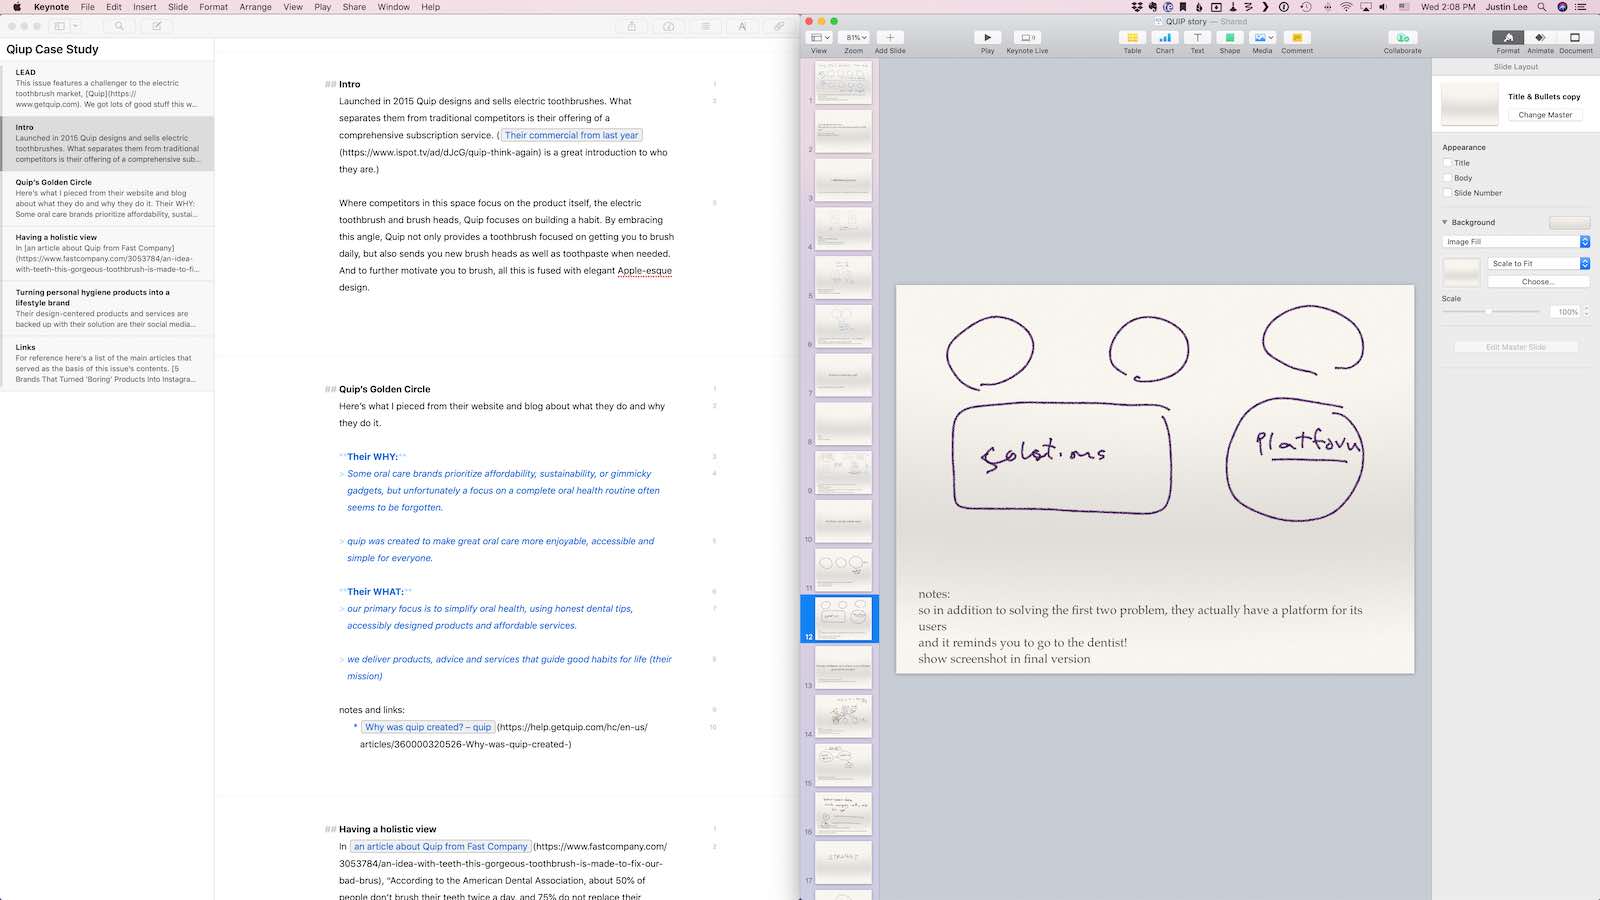Enable the Title appearance checkbox

coord(1447,163)
